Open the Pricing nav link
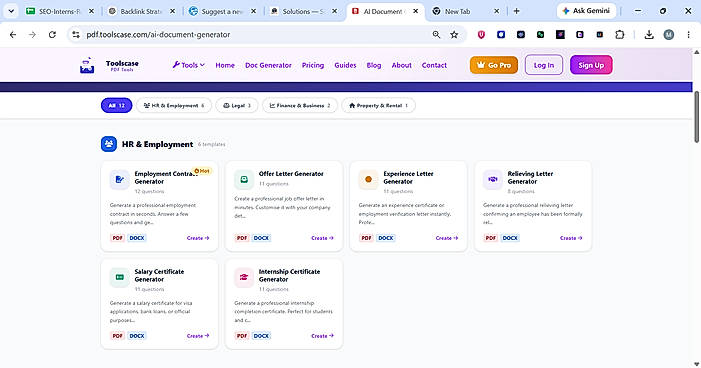 click(313, 65)
